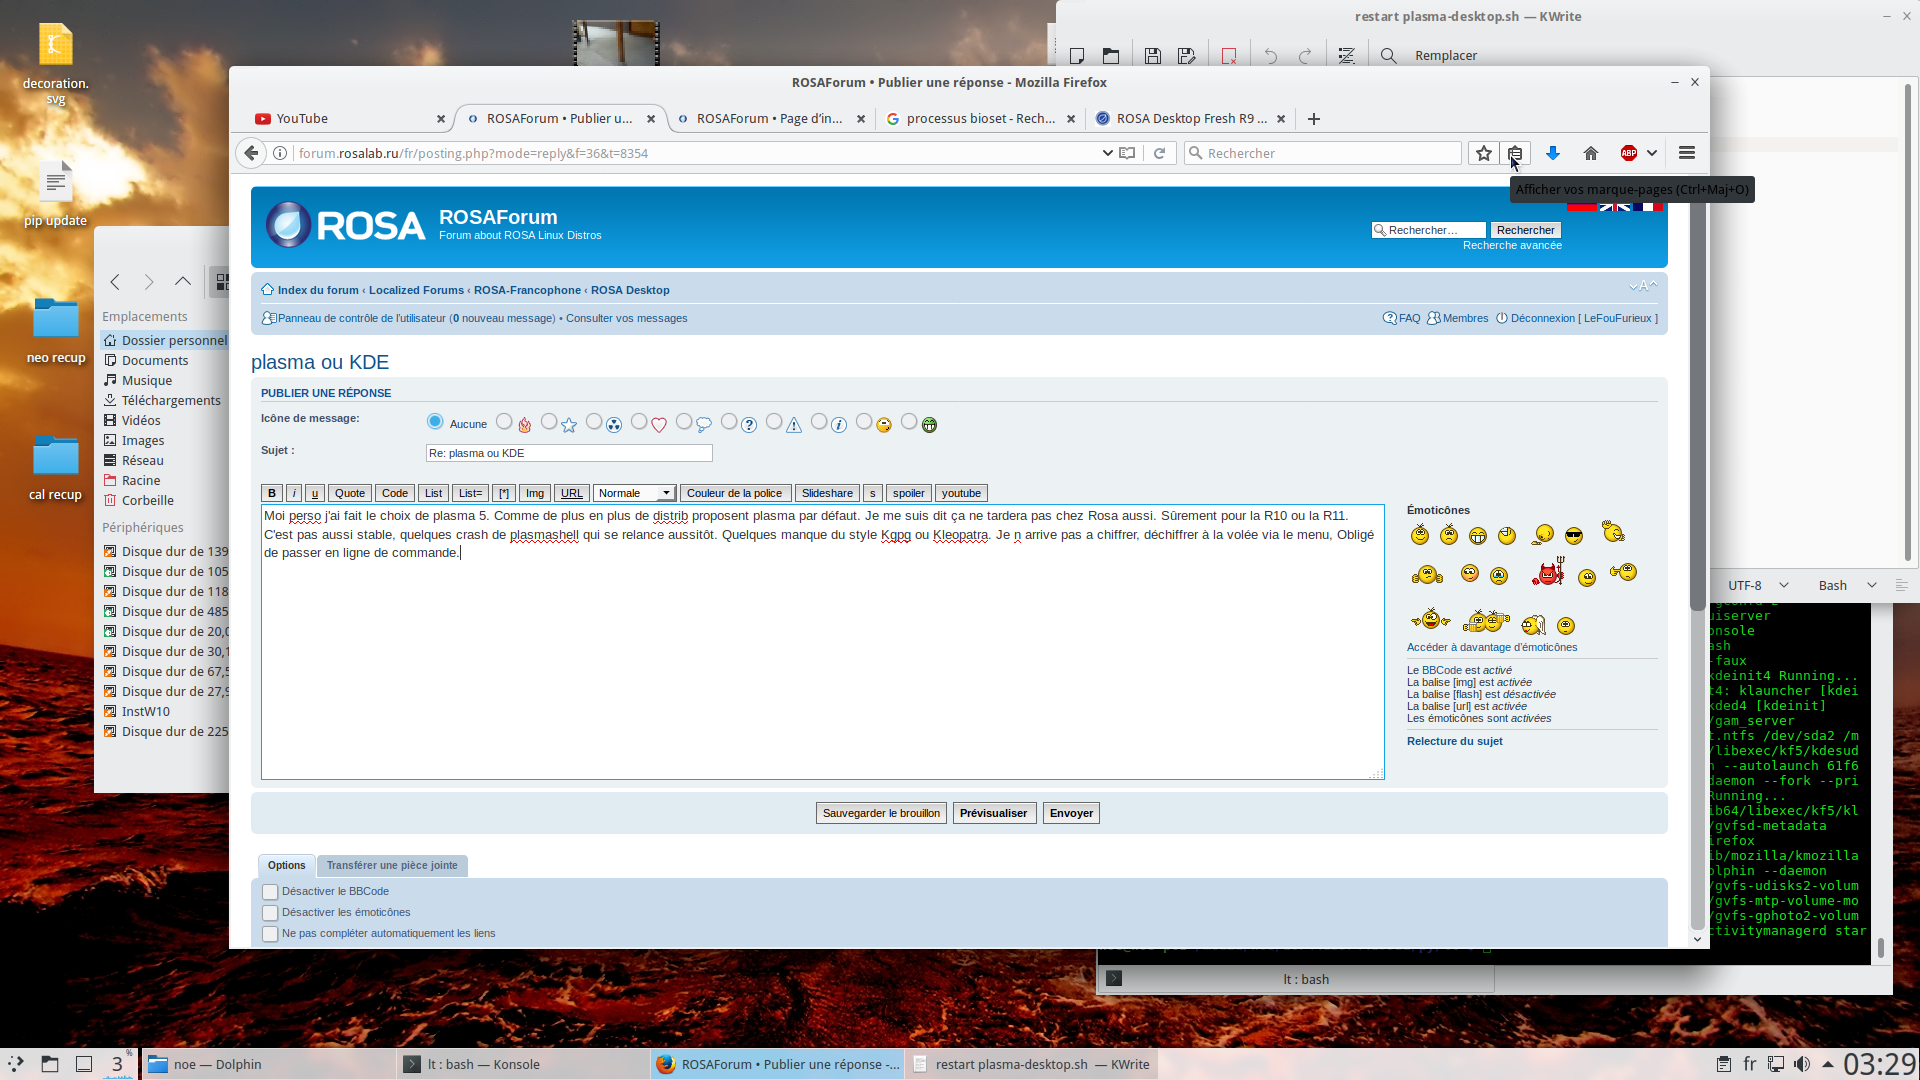Image resolution: width=1920 pixels, height=1080 pixels.
Task: Bookmark this page with star icon
Action: pyautogui.click(x=1483, y=153)
